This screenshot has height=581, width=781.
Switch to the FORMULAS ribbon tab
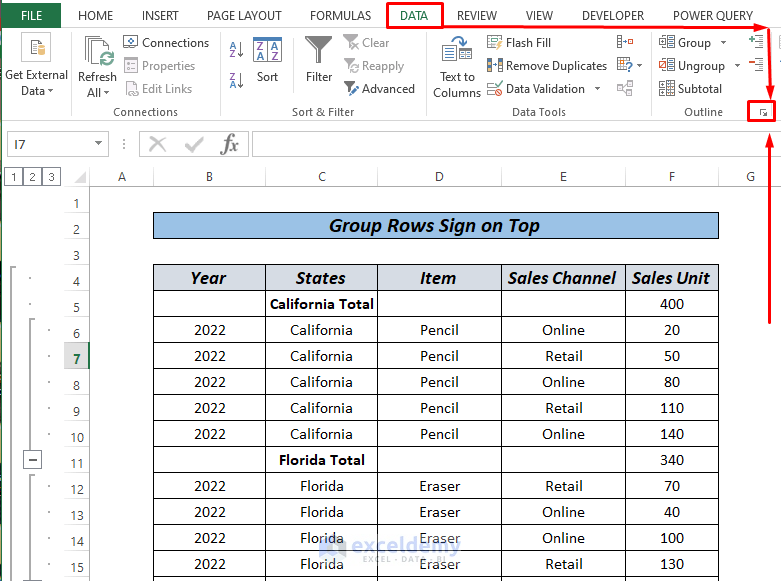tap(340, 16)
